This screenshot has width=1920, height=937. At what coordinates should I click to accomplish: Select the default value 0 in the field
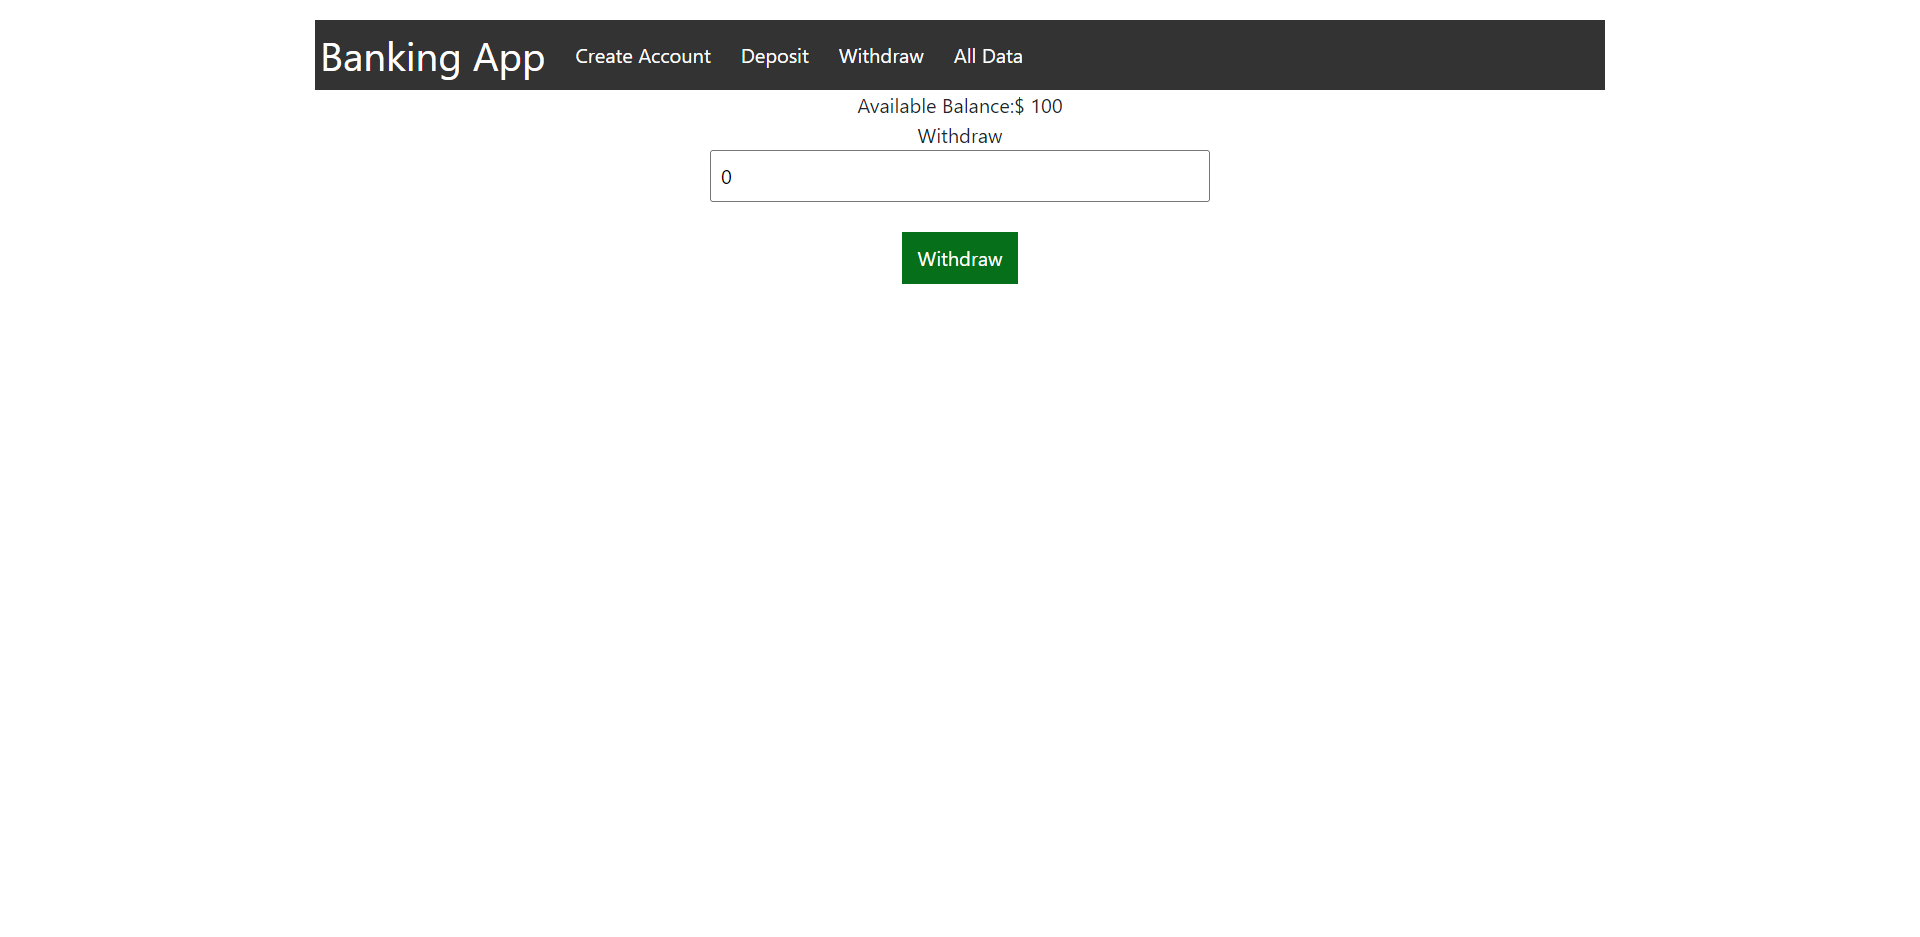[726, 176]
